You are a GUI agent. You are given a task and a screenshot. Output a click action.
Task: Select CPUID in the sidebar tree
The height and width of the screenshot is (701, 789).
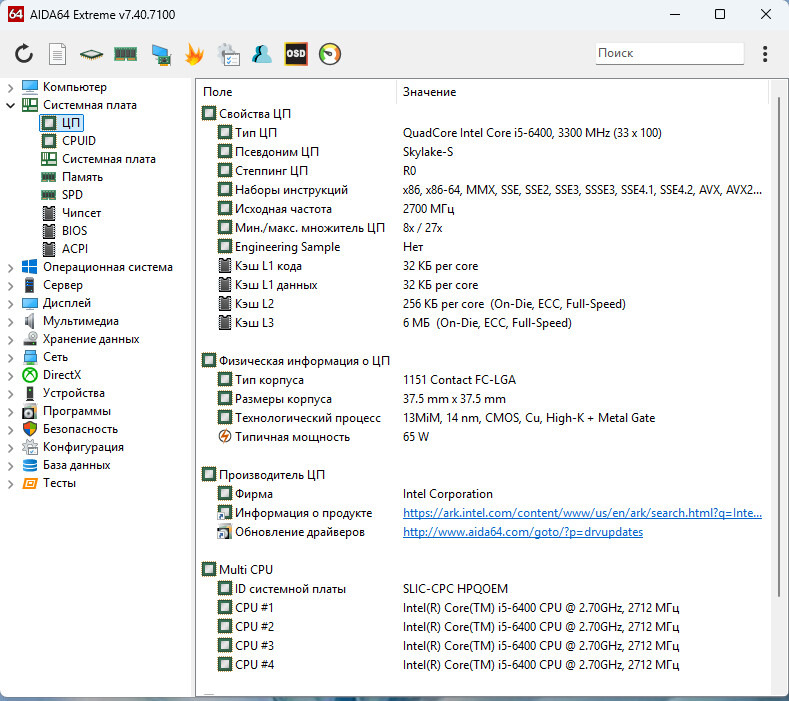click(78, 141)
